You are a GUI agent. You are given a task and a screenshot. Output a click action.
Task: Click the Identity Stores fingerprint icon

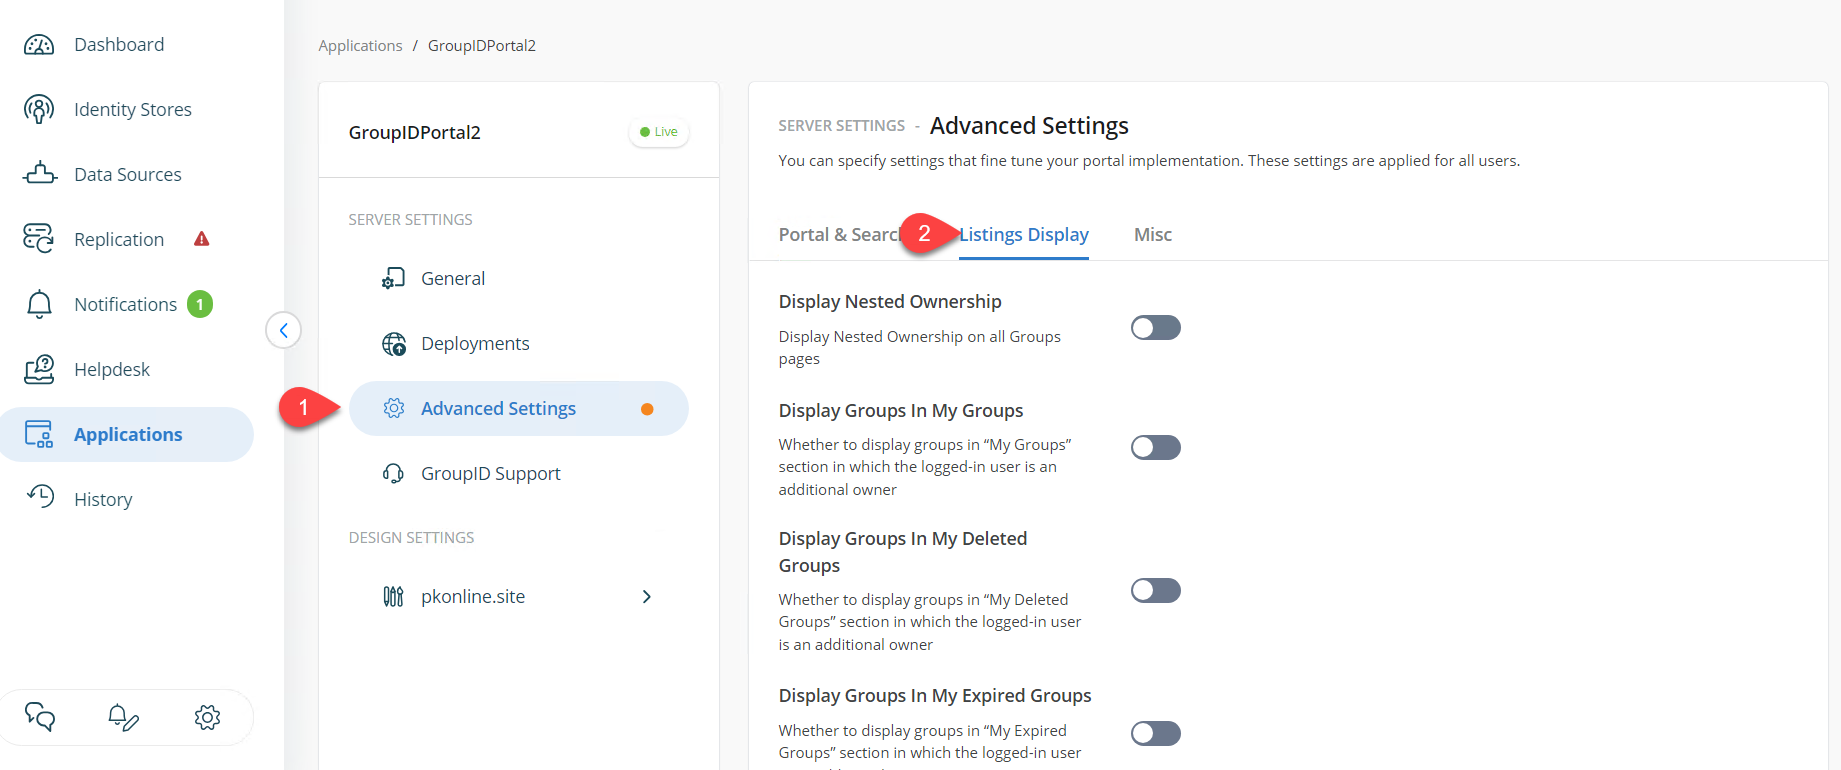[39, 109]
